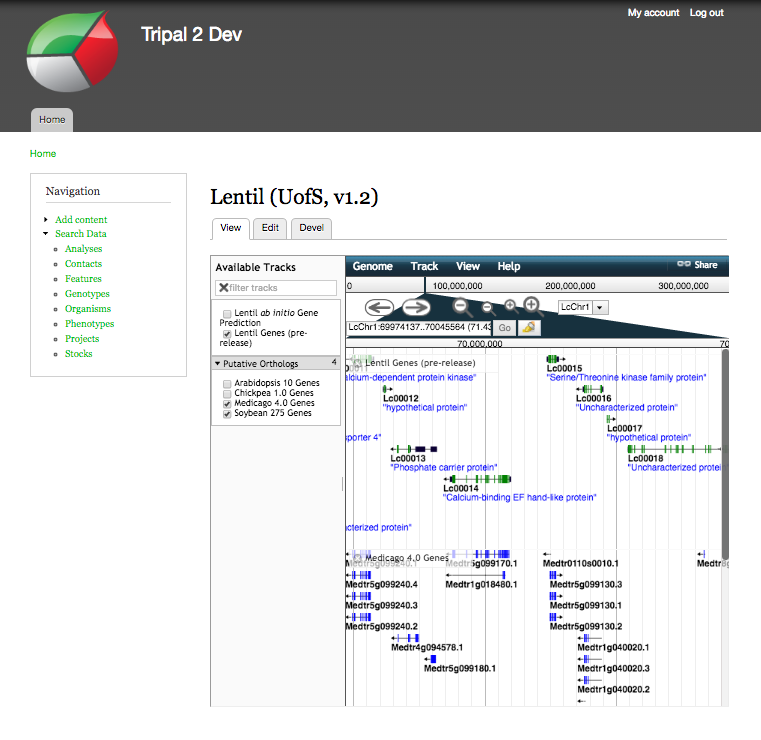Collapse the Putative Orthologs track group
Screen dimensions: 761x740
[x=218, y=364]
